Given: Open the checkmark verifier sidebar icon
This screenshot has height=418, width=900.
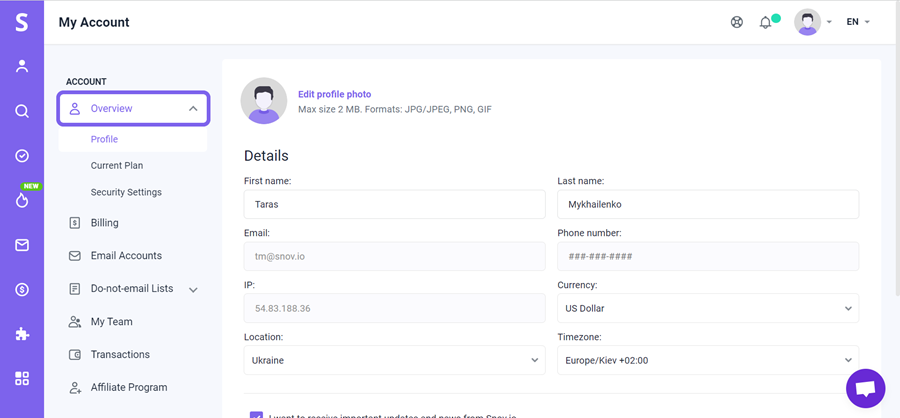Looking at the screenshot, I should tap(22, 156).
